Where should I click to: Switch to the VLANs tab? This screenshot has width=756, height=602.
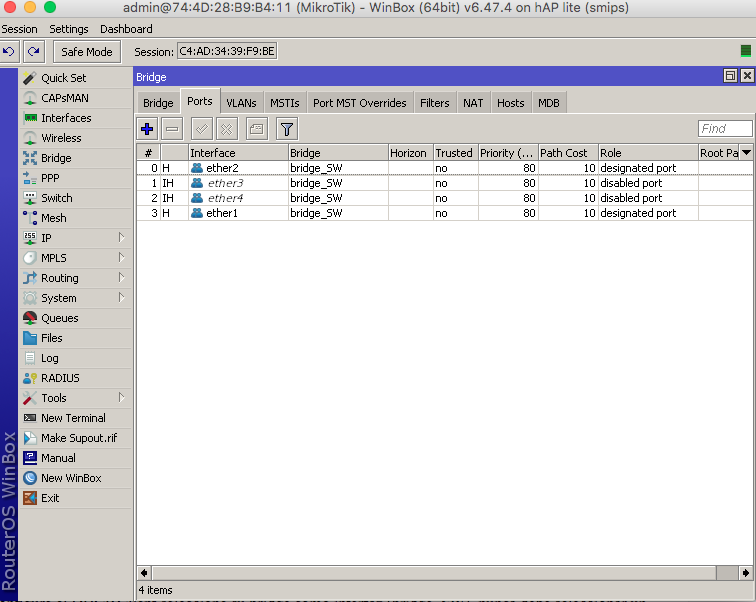[x=242, y=103]
